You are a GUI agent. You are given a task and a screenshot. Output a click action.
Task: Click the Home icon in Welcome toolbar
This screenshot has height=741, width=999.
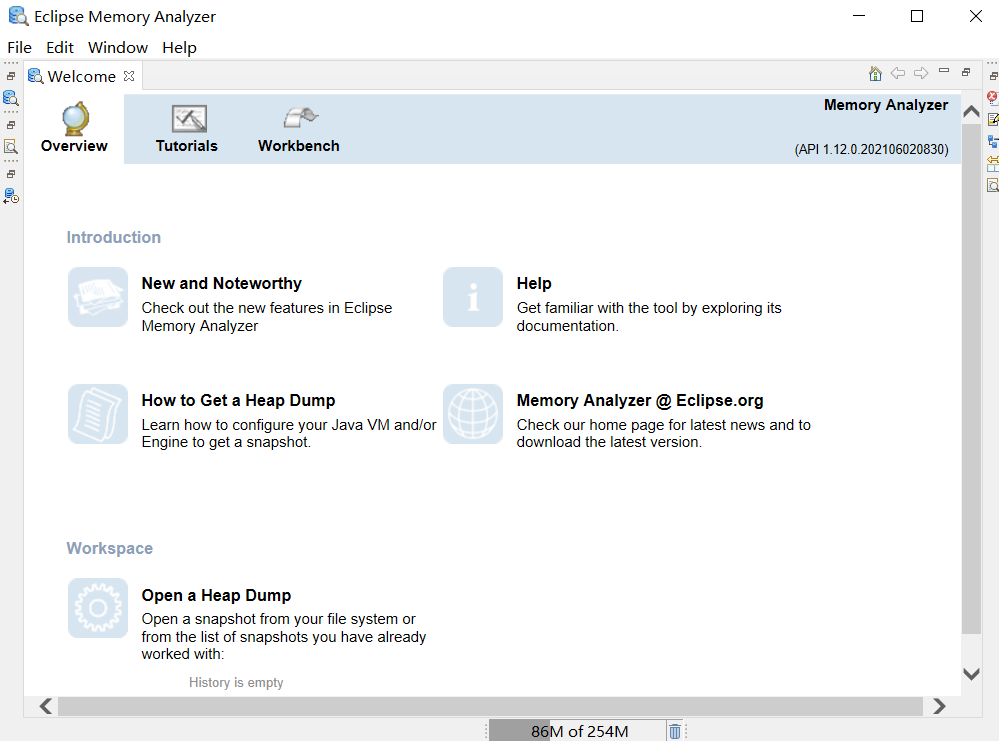[x=875, y=74]
